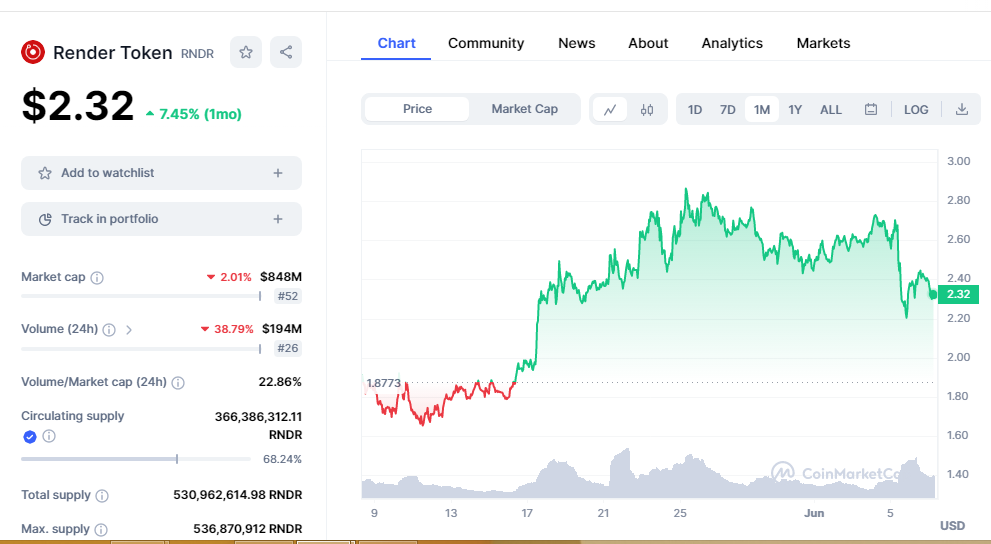Image resolution: width=991 pixels, height=544 pixels.
Task: Open the calendar date range picker
Action: (870, 109)
